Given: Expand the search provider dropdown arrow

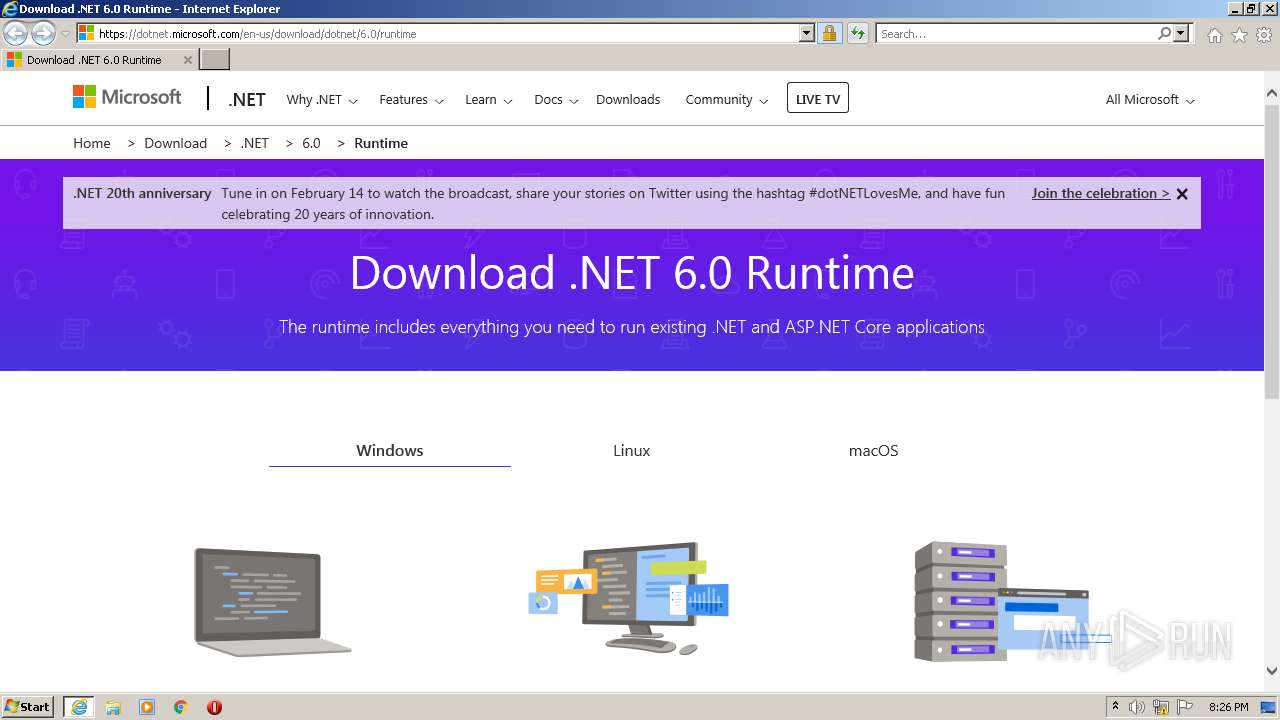Looking at the screenshot, I should point(1182,33).
